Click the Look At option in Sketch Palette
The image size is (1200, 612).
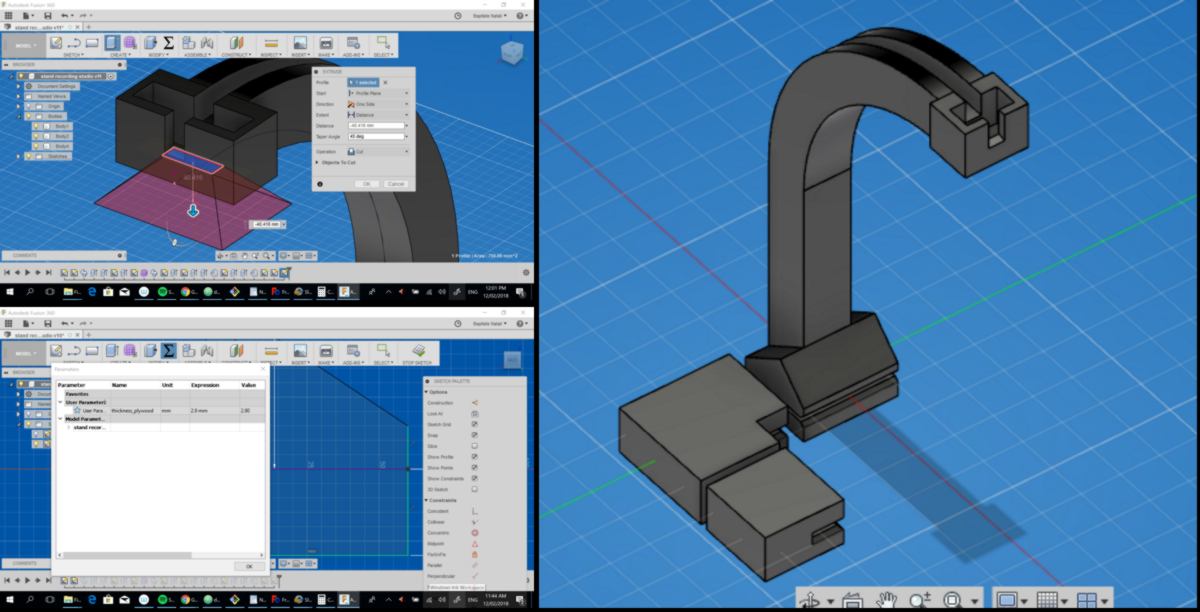click(x=474, y=413)
